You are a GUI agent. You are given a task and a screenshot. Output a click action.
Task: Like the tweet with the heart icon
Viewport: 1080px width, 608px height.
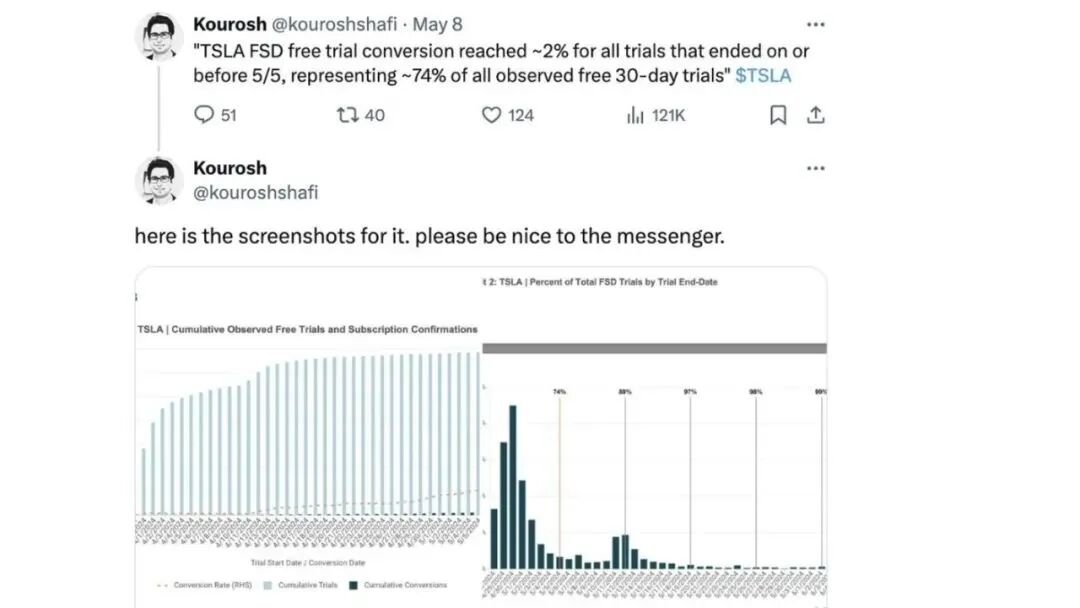coord(491,115)
